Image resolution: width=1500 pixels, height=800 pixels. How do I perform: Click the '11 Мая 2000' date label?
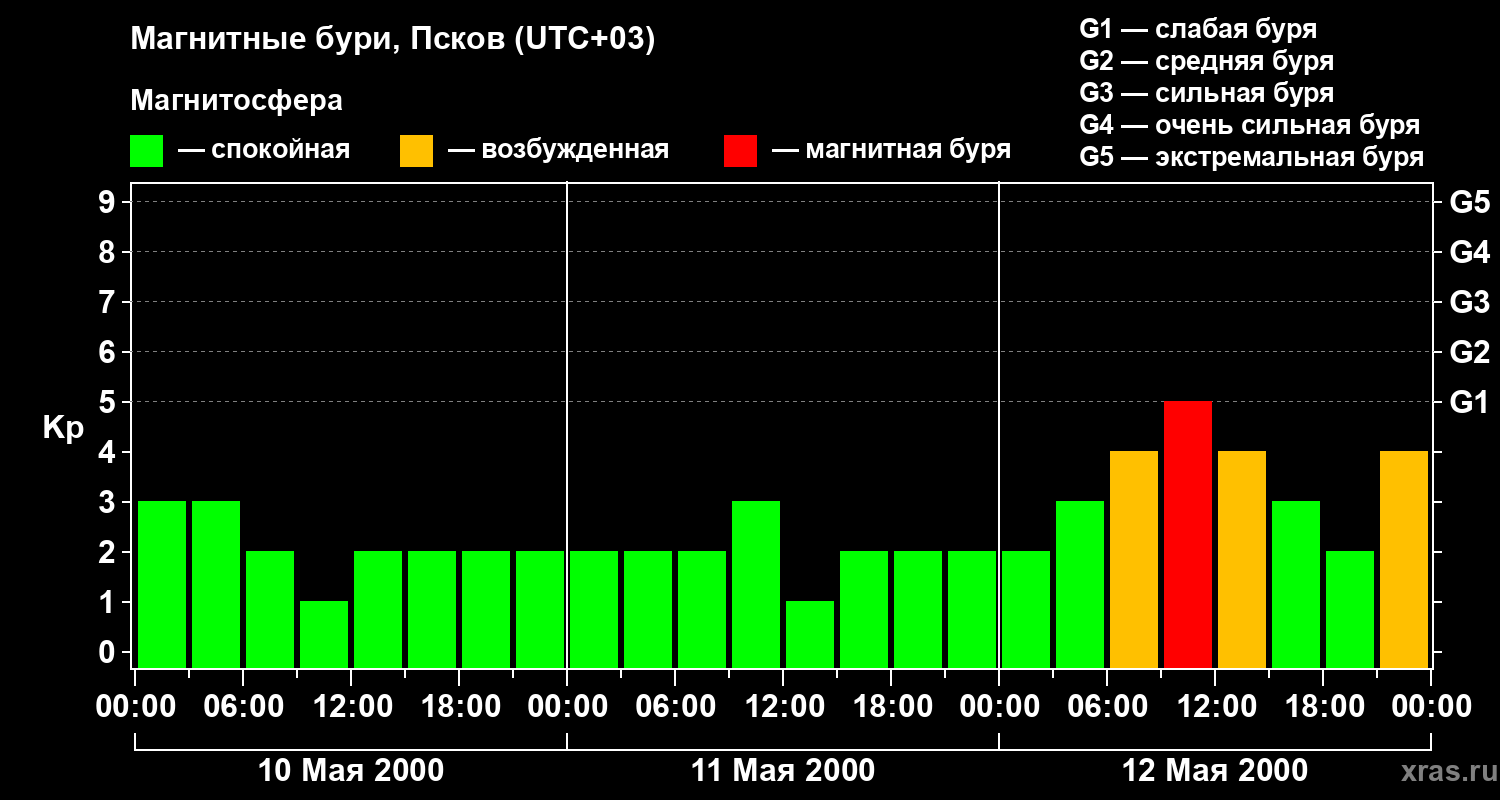pyautogui.click(x=783, y=771)
